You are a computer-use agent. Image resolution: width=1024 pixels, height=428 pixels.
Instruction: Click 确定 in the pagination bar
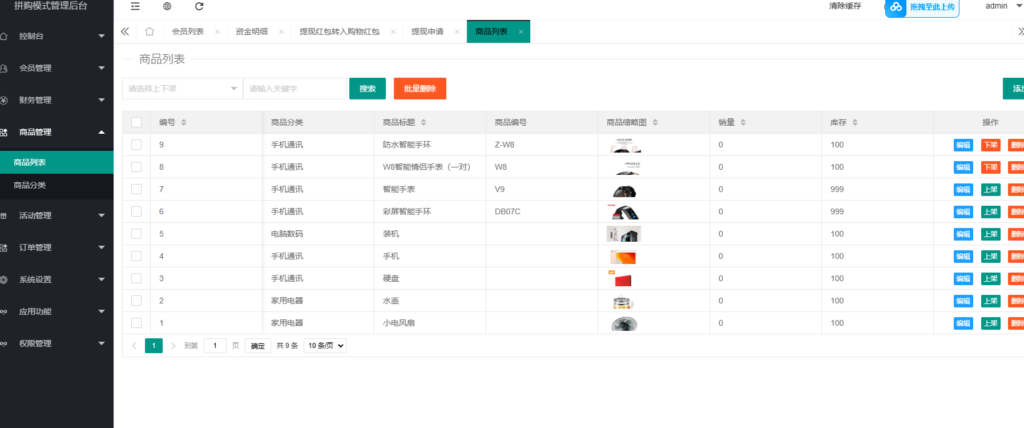[258, 346]
